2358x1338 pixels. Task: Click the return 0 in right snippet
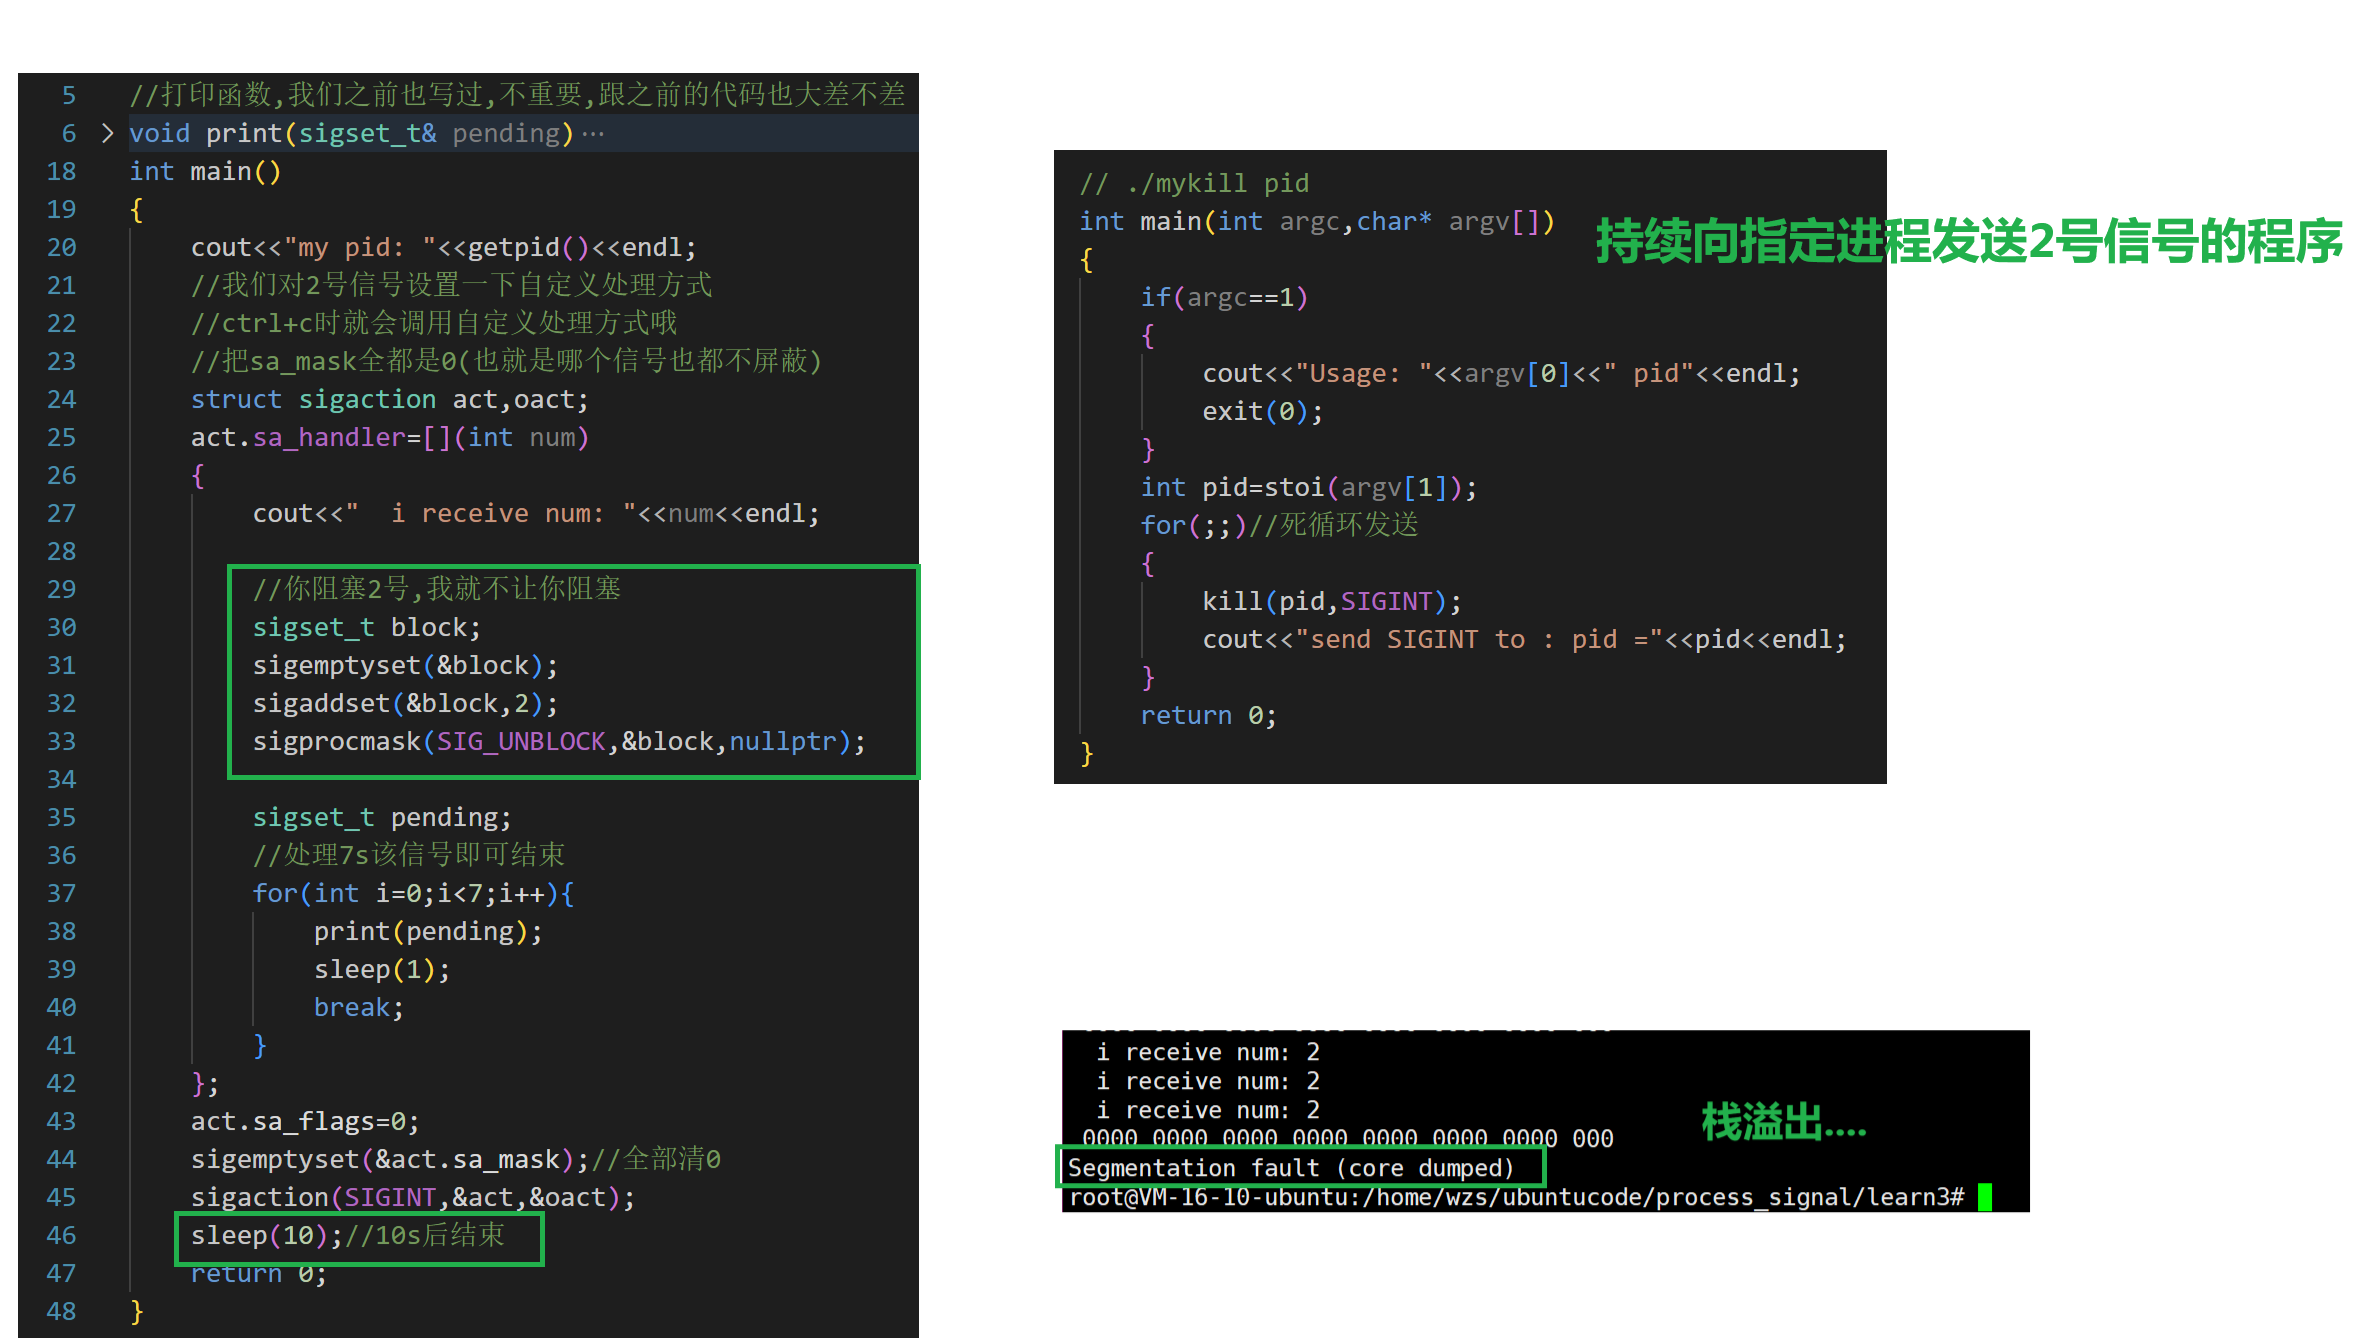click(1208, 716)
